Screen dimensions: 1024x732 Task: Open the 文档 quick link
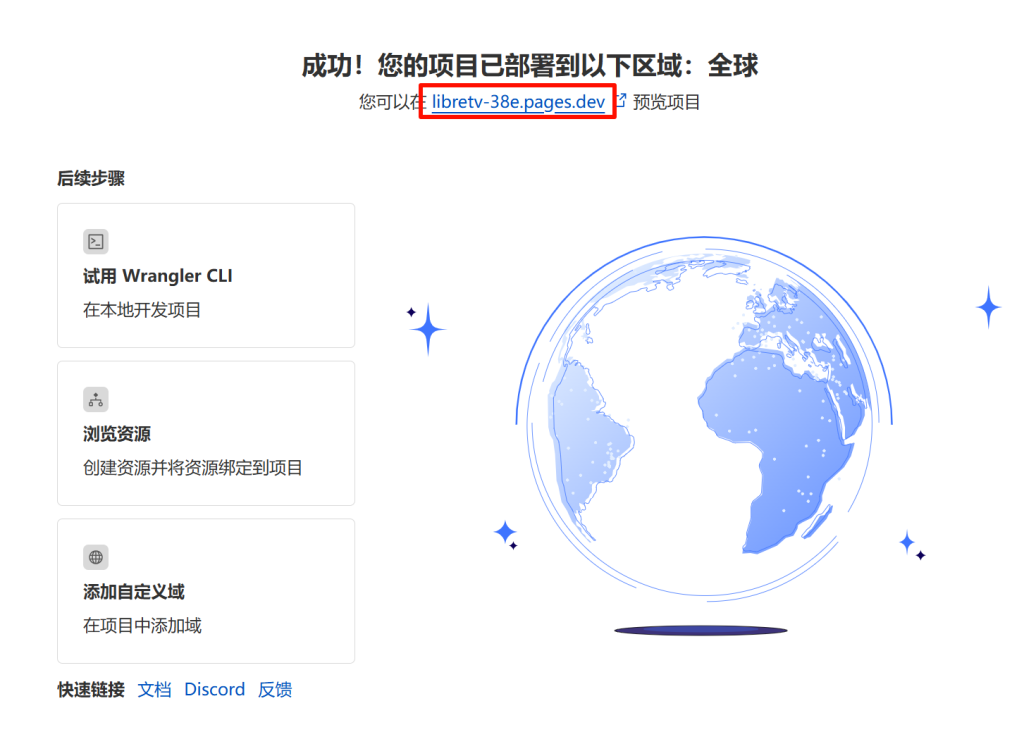tap(155, 690)
